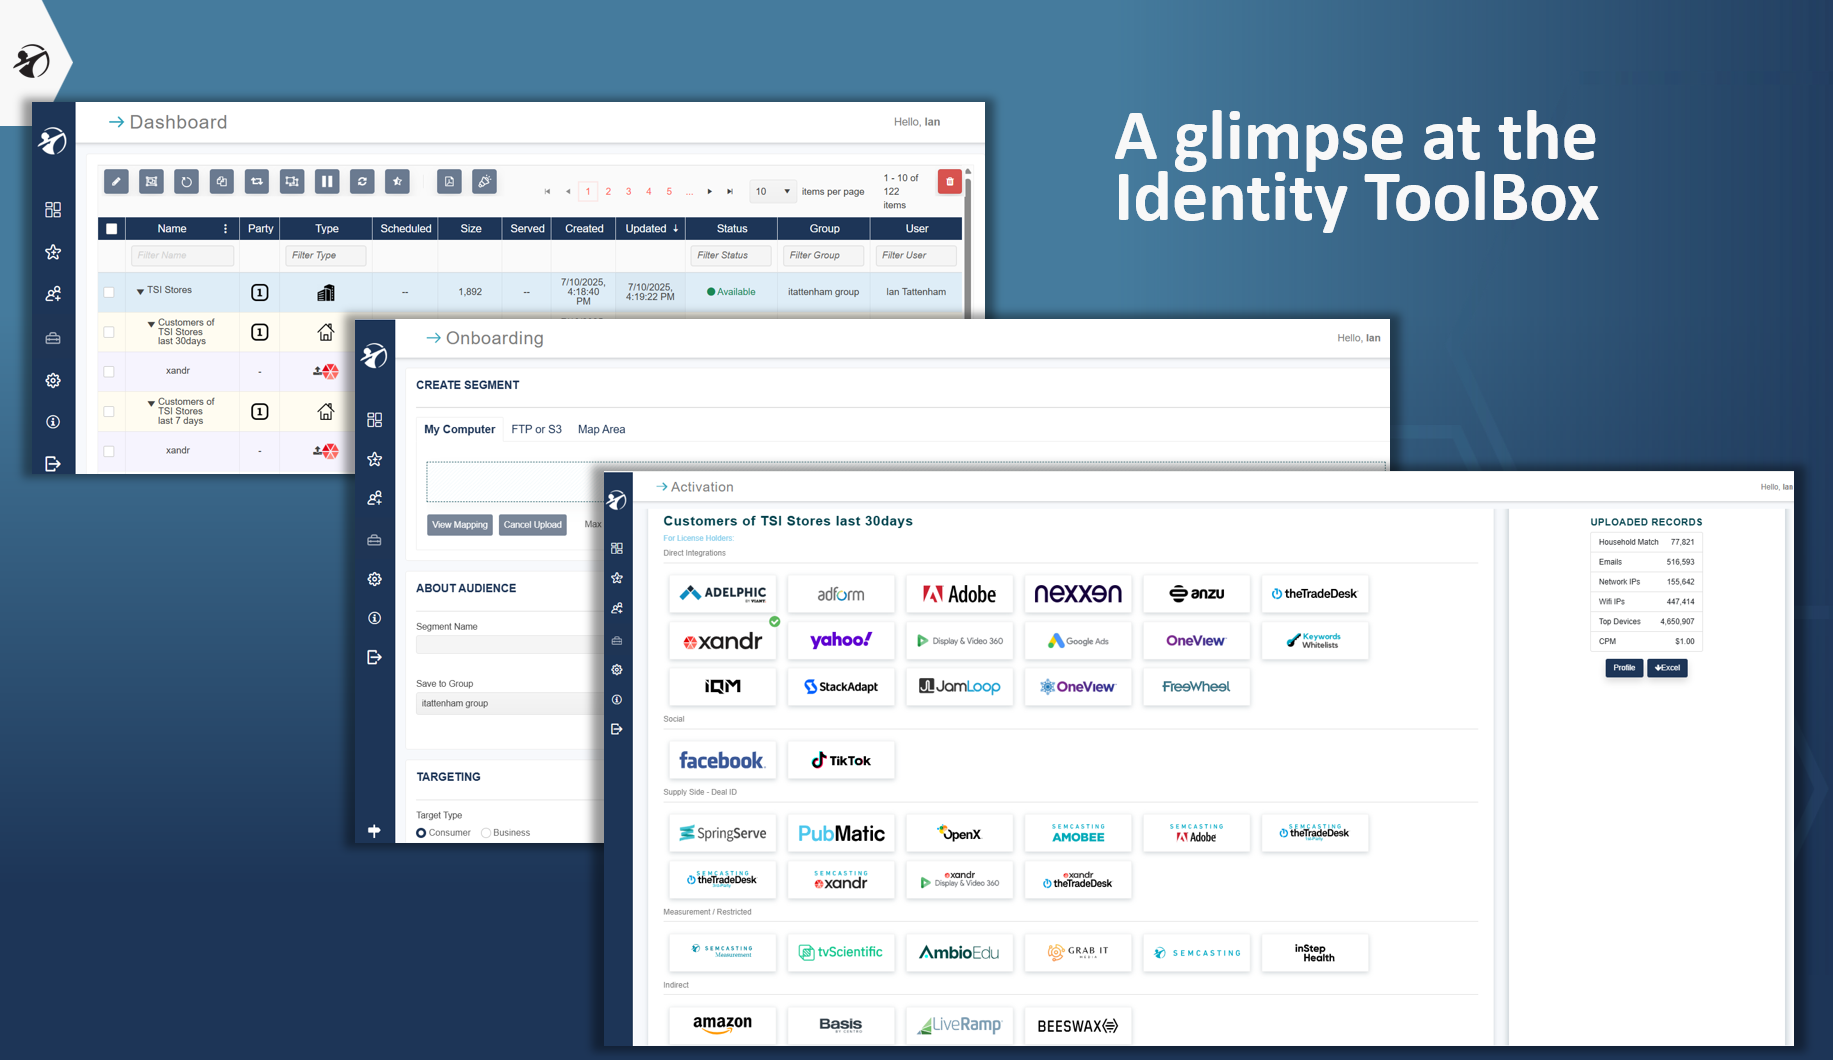Sort by the Updated column
1833x1060 pixels.
pos(652,229)
